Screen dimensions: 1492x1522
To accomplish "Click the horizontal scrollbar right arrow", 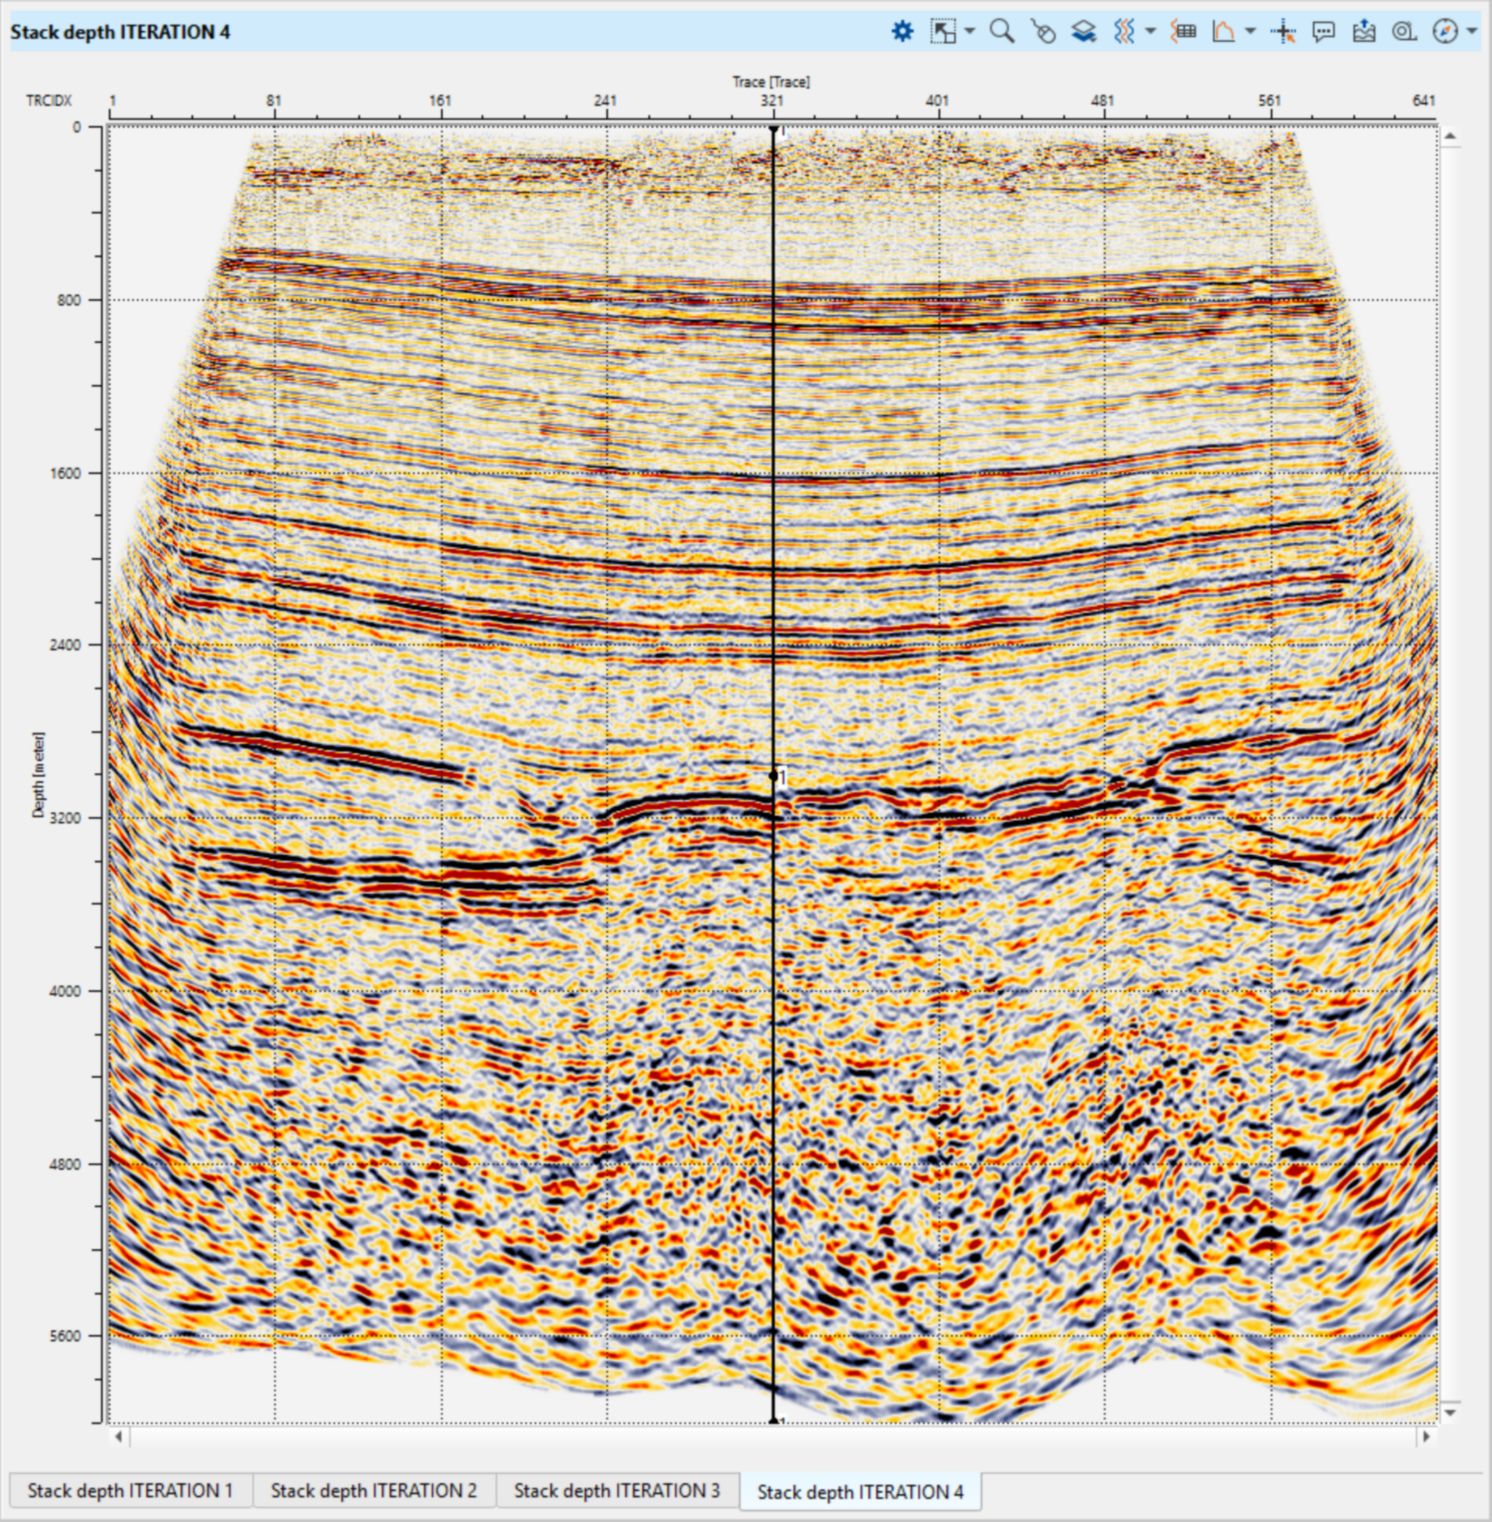I will point(1426,1437).
